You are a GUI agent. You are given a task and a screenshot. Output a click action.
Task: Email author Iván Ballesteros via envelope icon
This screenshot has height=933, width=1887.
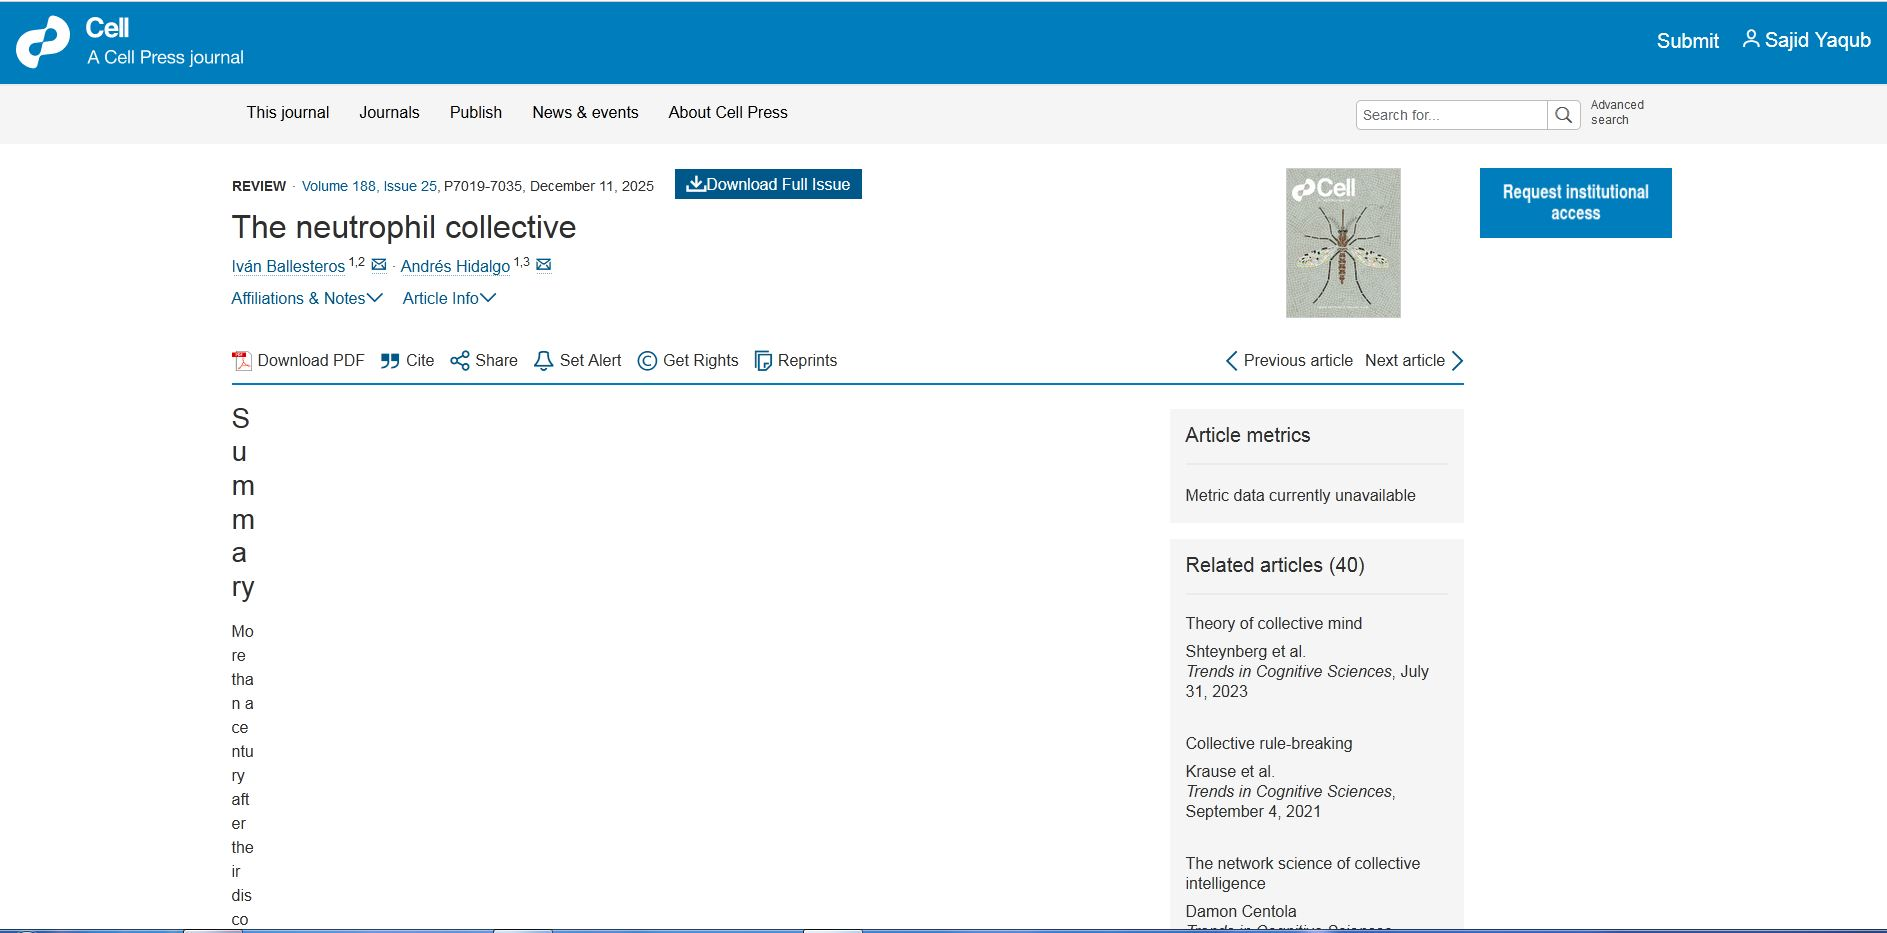coord(379,265)
